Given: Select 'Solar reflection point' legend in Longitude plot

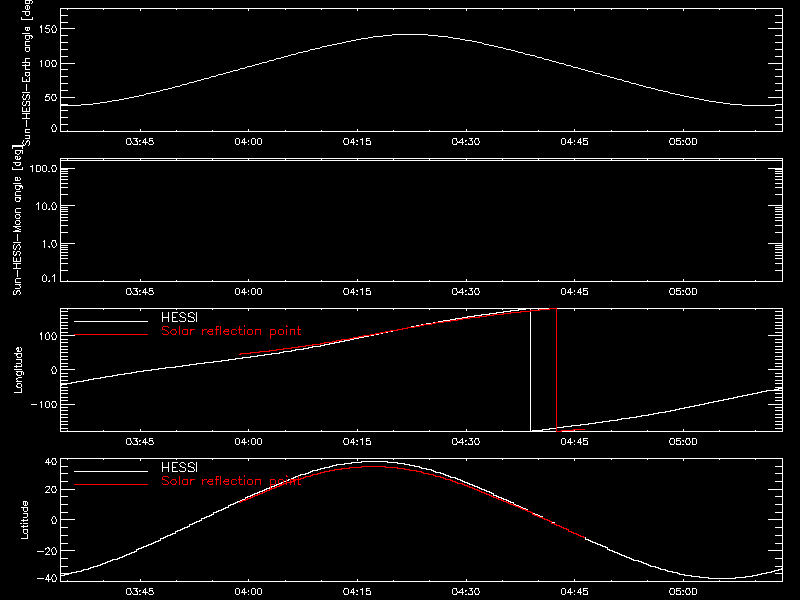Looking at the screenshot, I should point(231,331).
